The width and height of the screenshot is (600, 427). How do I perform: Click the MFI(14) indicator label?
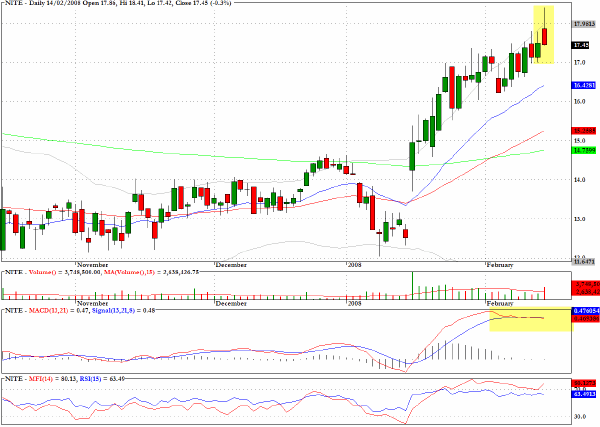[41, 379]
